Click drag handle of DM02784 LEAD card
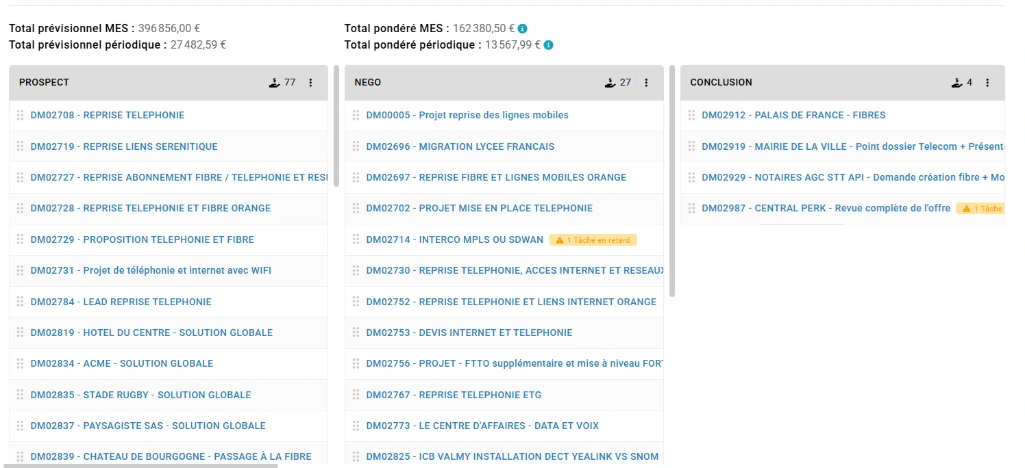 pos(20,302)
